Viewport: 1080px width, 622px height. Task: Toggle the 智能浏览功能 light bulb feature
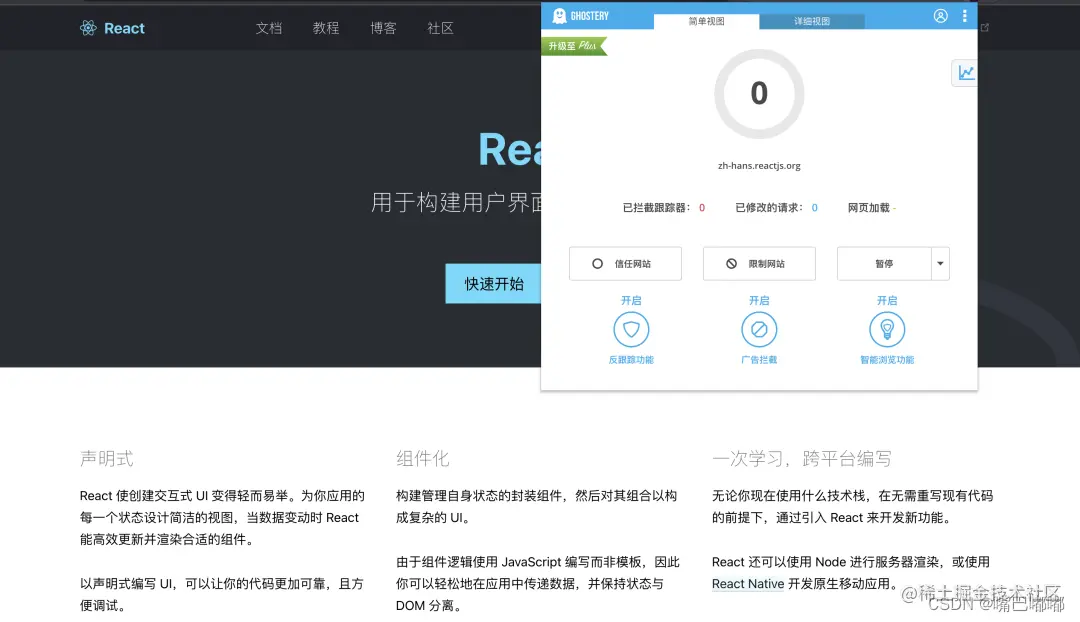point(886,330)
